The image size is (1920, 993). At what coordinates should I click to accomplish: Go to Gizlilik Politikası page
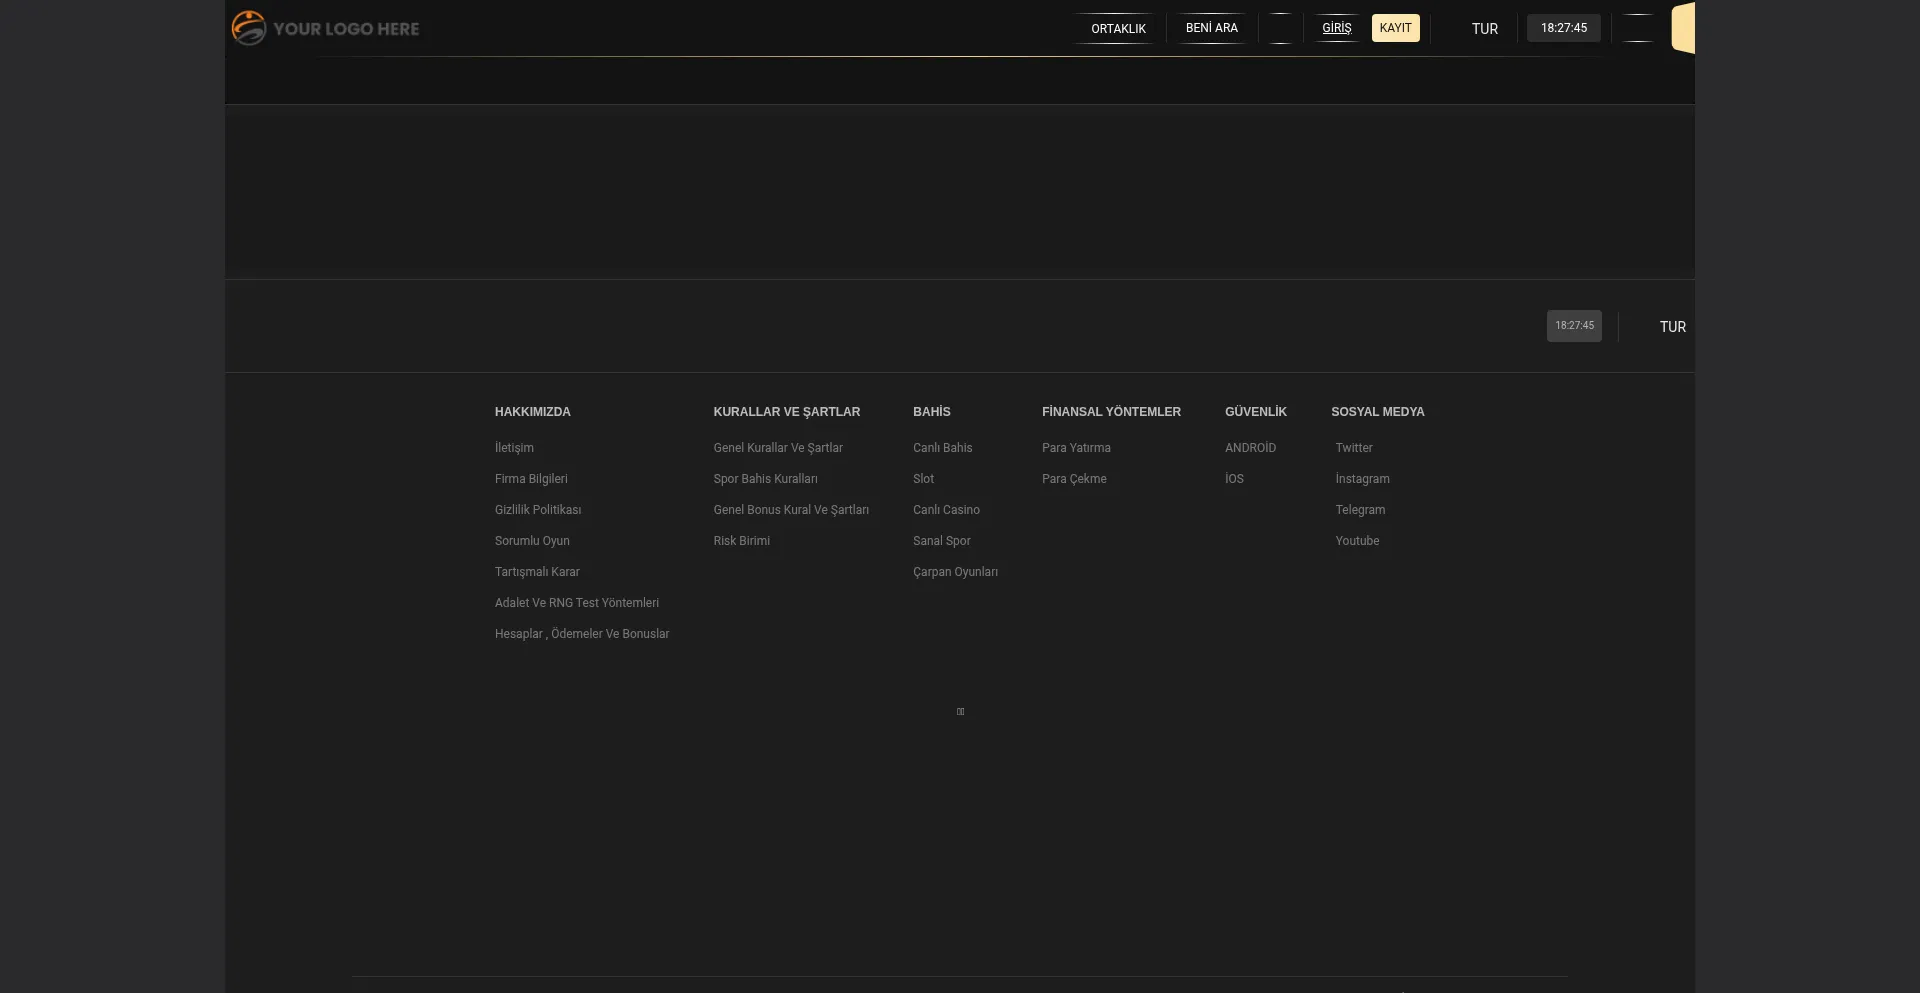(538, 510)
